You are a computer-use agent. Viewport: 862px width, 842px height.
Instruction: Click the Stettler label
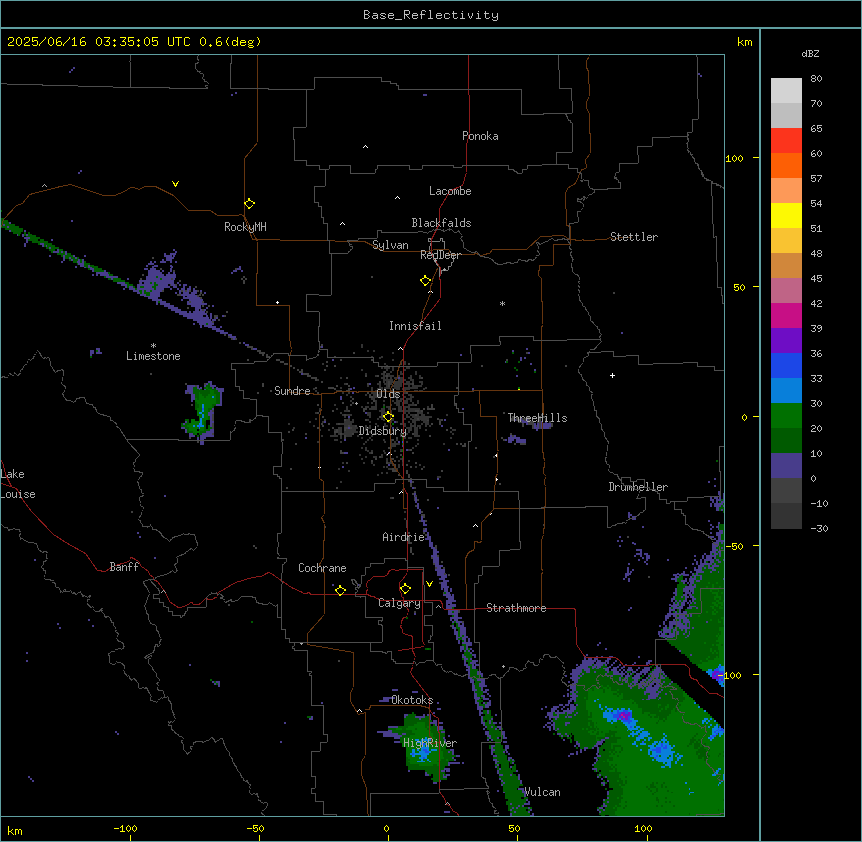(634, 237)
